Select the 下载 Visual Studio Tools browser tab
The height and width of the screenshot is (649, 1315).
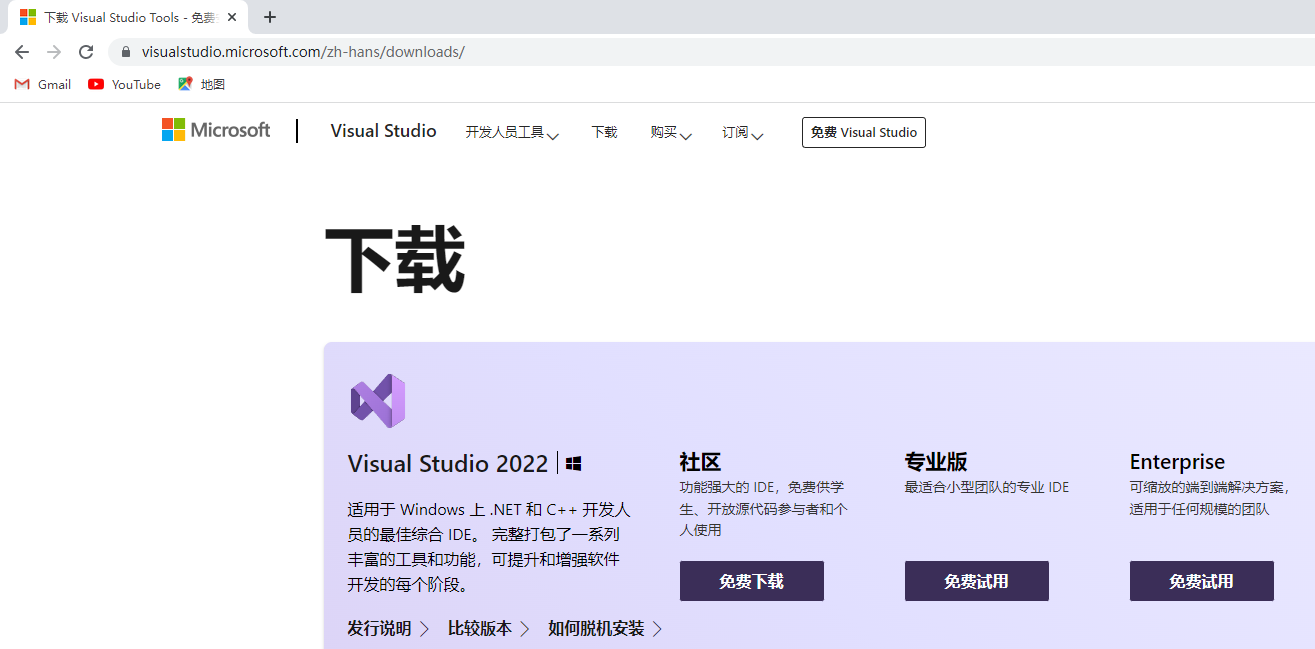click(x=128, y=17)
